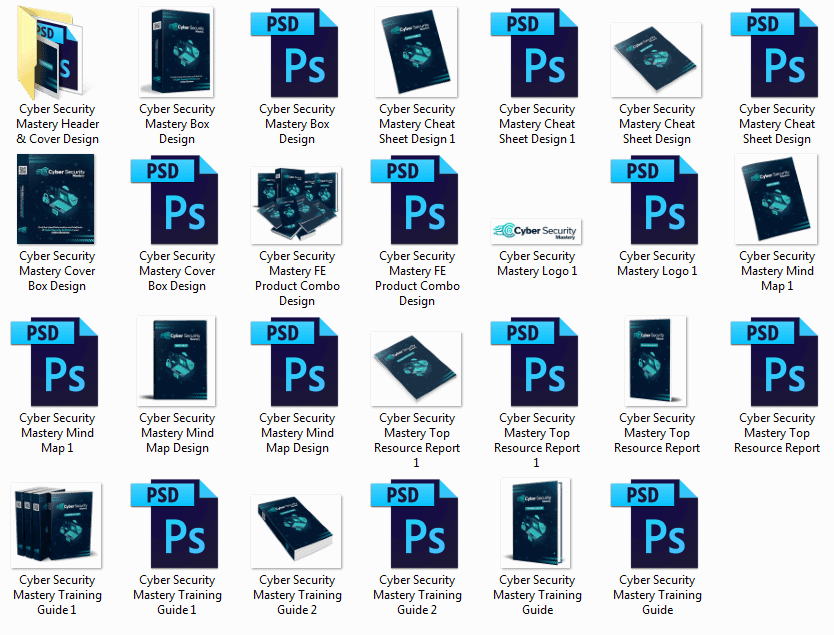Screen dimensions: 834x635
Task: Select the Top Resource Report PSD icon
Action: click(774, 362)
